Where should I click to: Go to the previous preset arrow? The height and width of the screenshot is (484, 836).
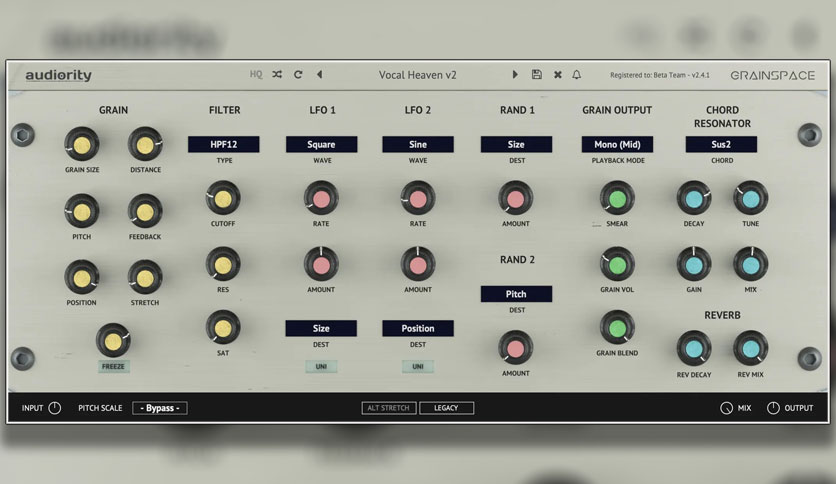(x=319, y=75)
